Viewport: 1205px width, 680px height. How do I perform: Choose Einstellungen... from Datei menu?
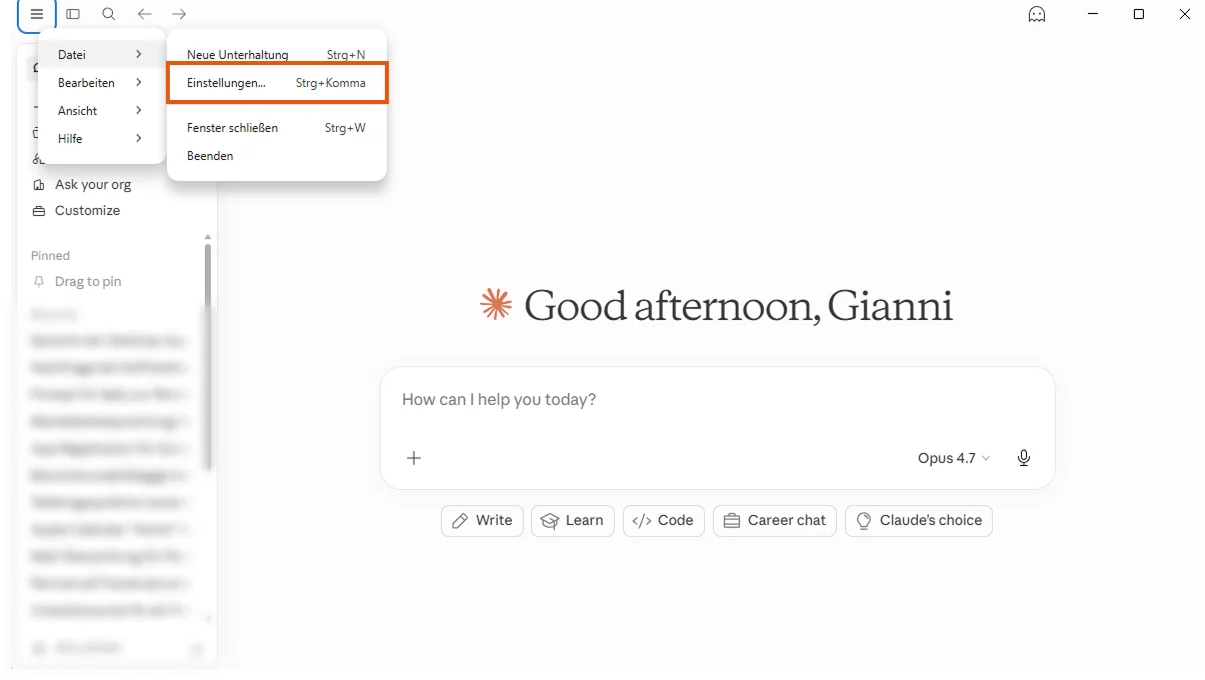276,83
